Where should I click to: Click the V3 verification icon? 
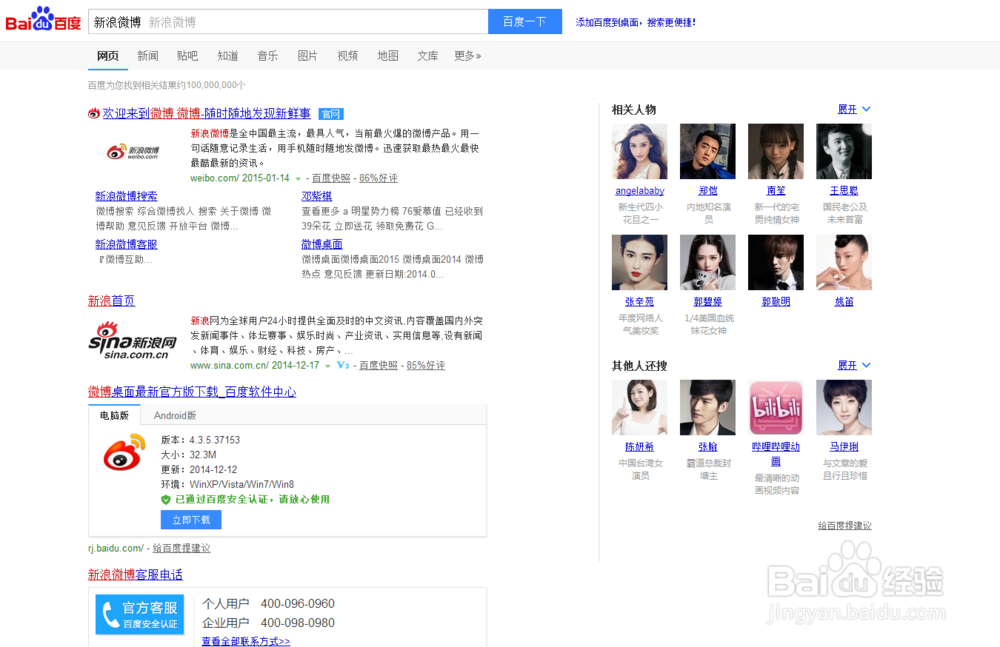click(343, 365)
